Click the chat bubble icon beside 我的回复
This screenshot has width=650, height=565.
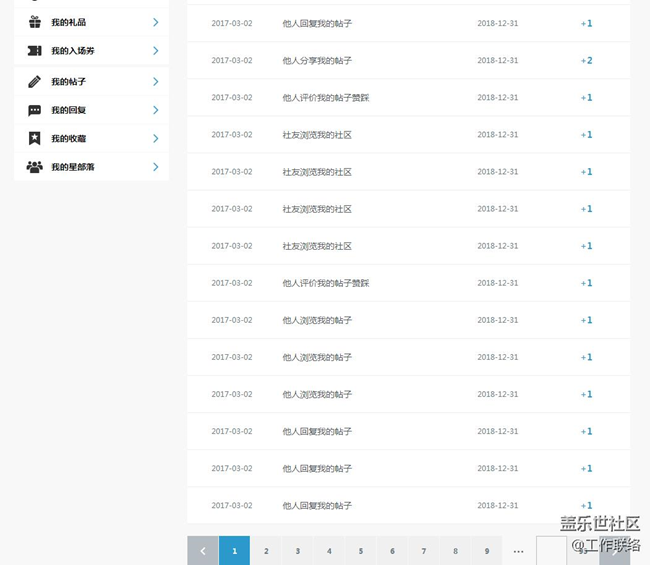[34, 110]
